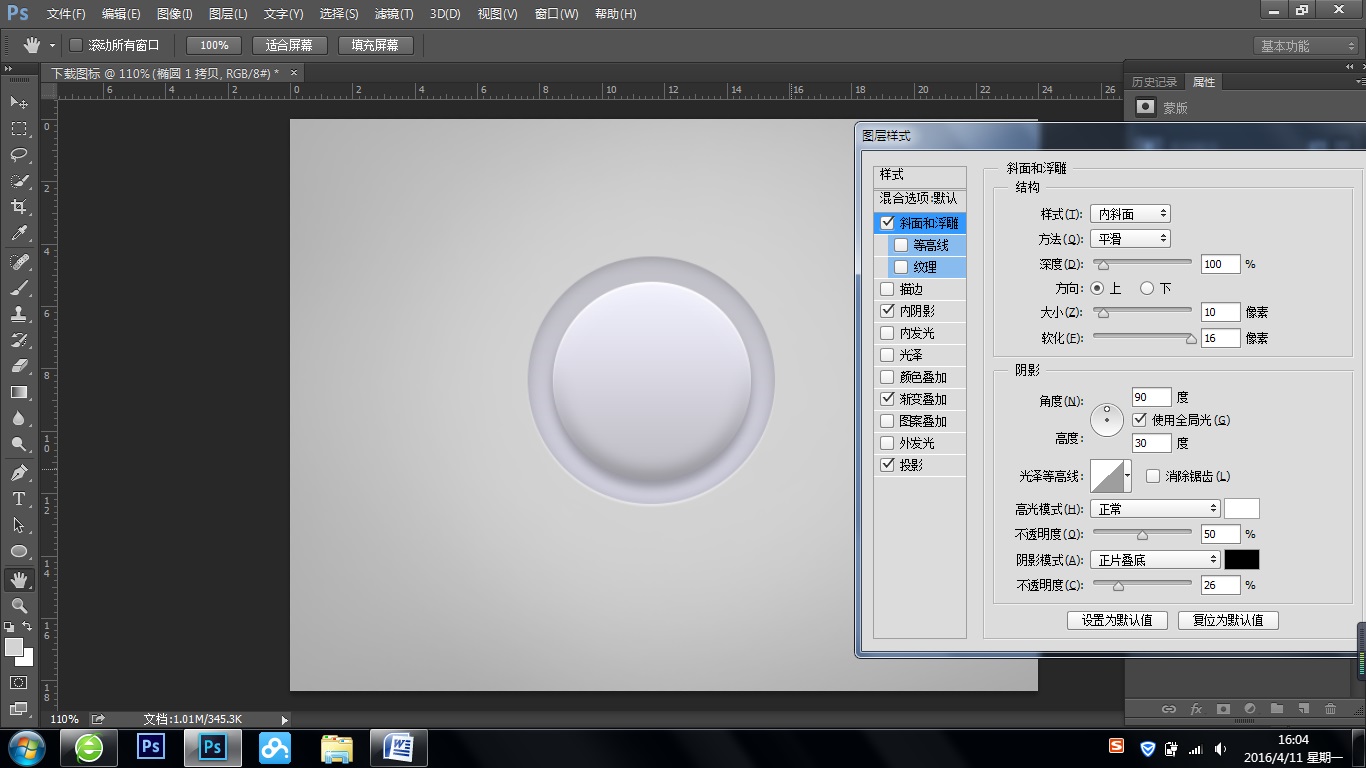This screenshot has width=1366, height=768.
Task: Click the 适合屏幕 button
Action: (289, 45)
